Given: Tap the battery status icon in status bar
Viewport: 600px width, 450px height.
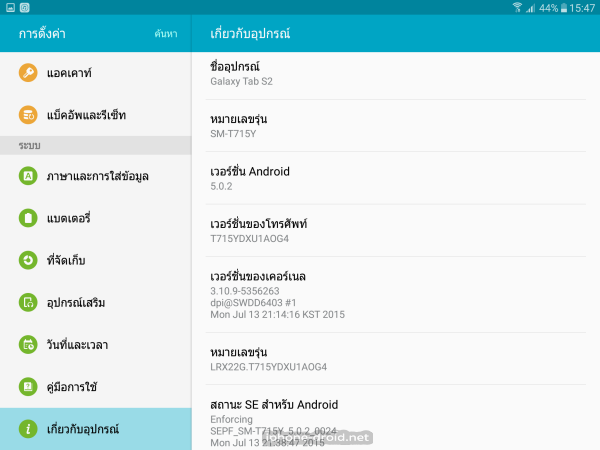Looking at the screenshot, I should click(x=564, y=8).
